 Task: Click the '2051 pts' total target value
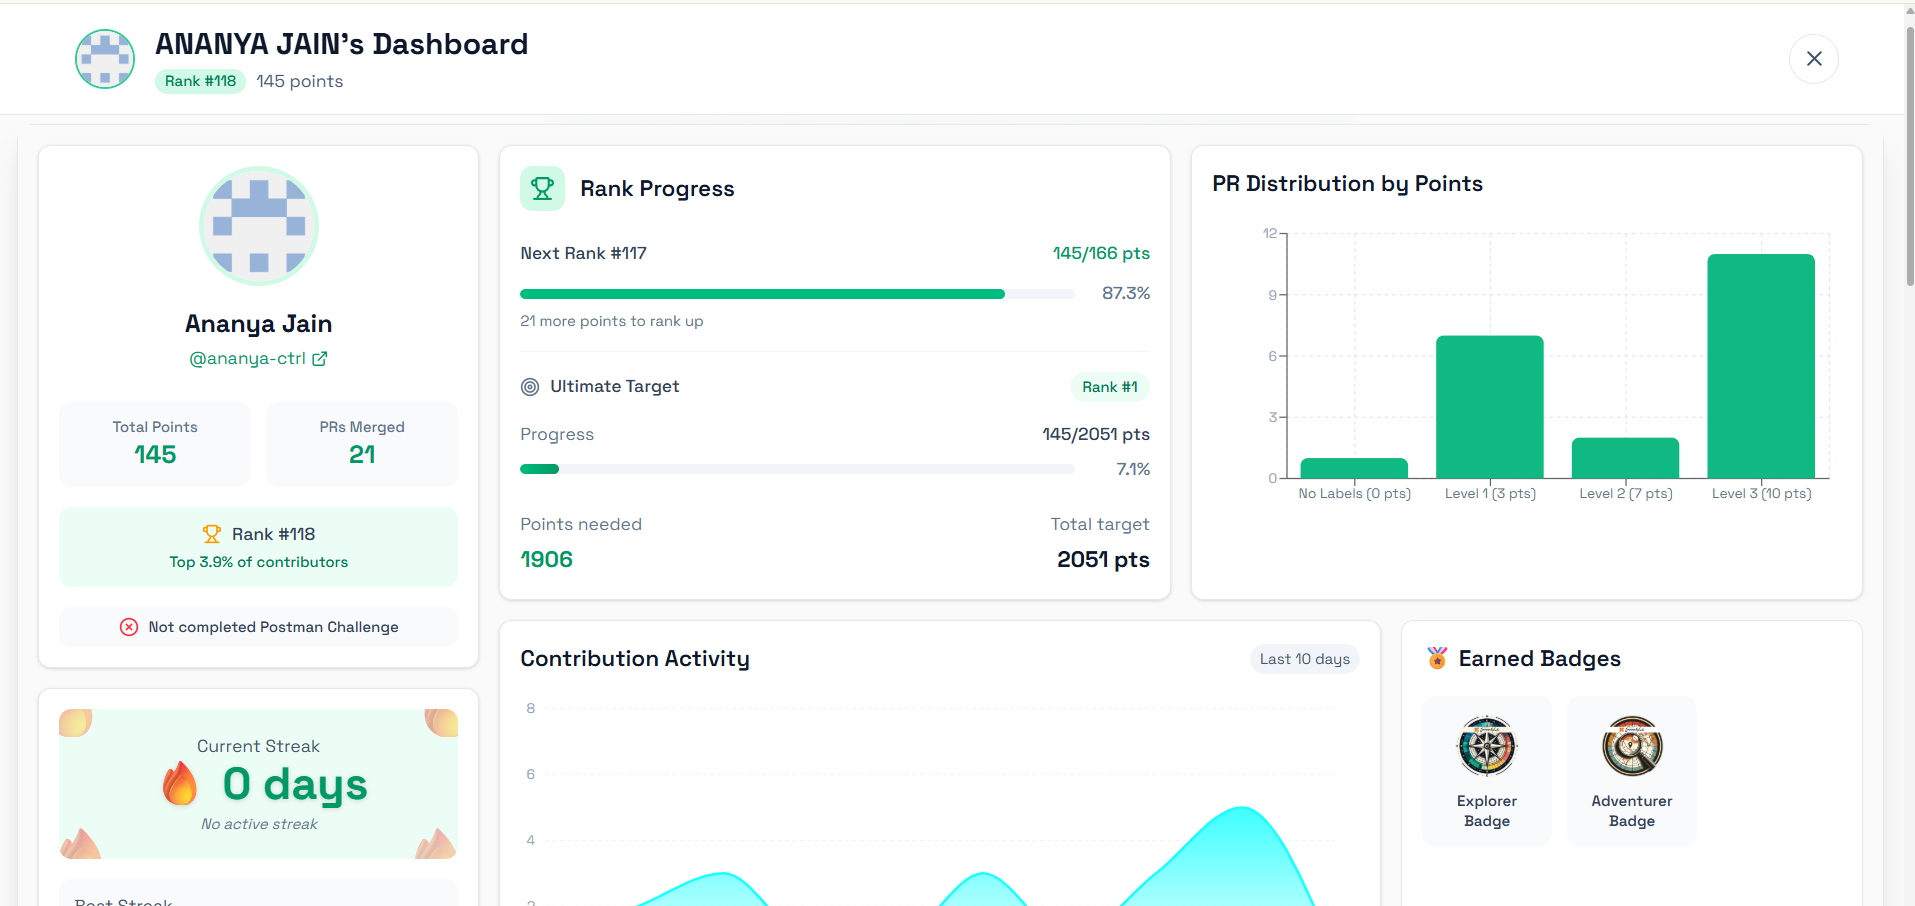coord(1103,559)
